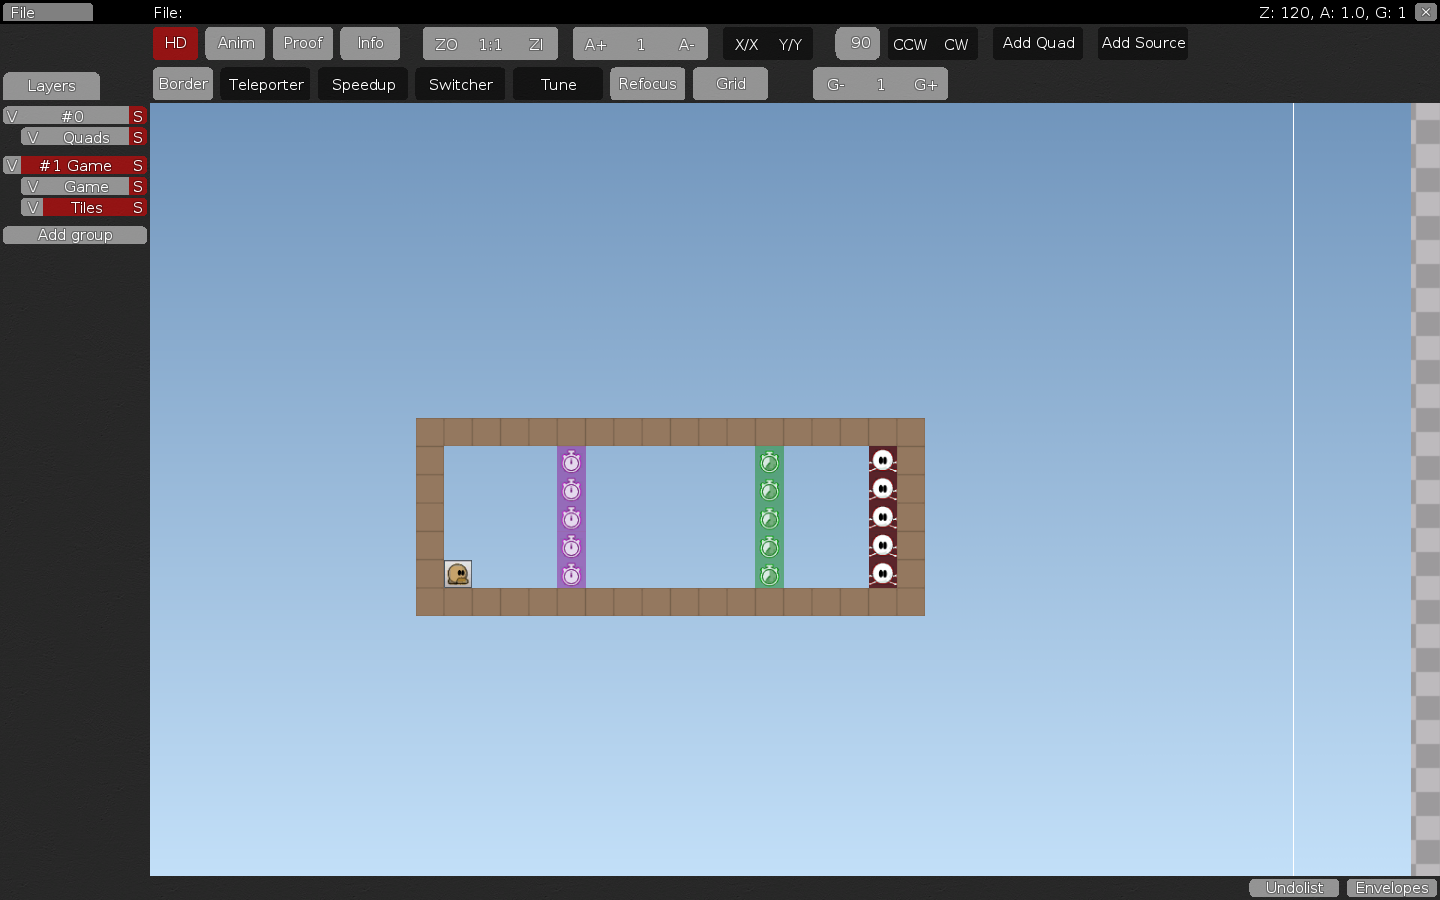This screenshot has width=1440, height=900.
Task: Rotate selection counter-clockwise with CCW
Action: pyautogui.click(x=910, y=44)
